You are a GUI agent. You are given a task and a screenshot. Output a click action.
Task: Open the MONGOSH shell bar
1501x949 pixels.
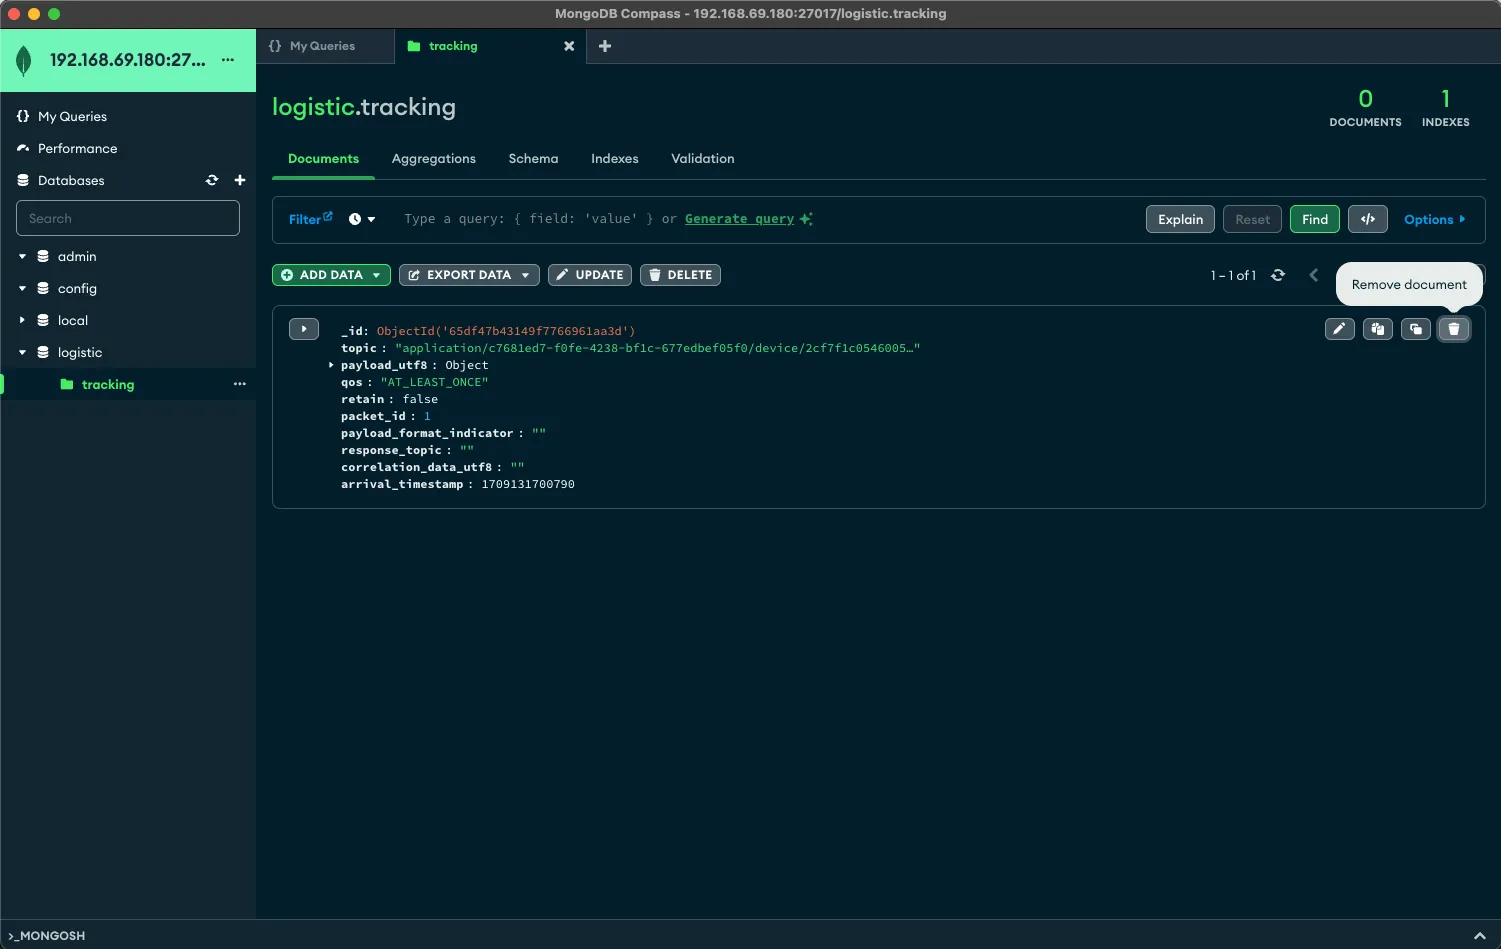coord(750,935)
